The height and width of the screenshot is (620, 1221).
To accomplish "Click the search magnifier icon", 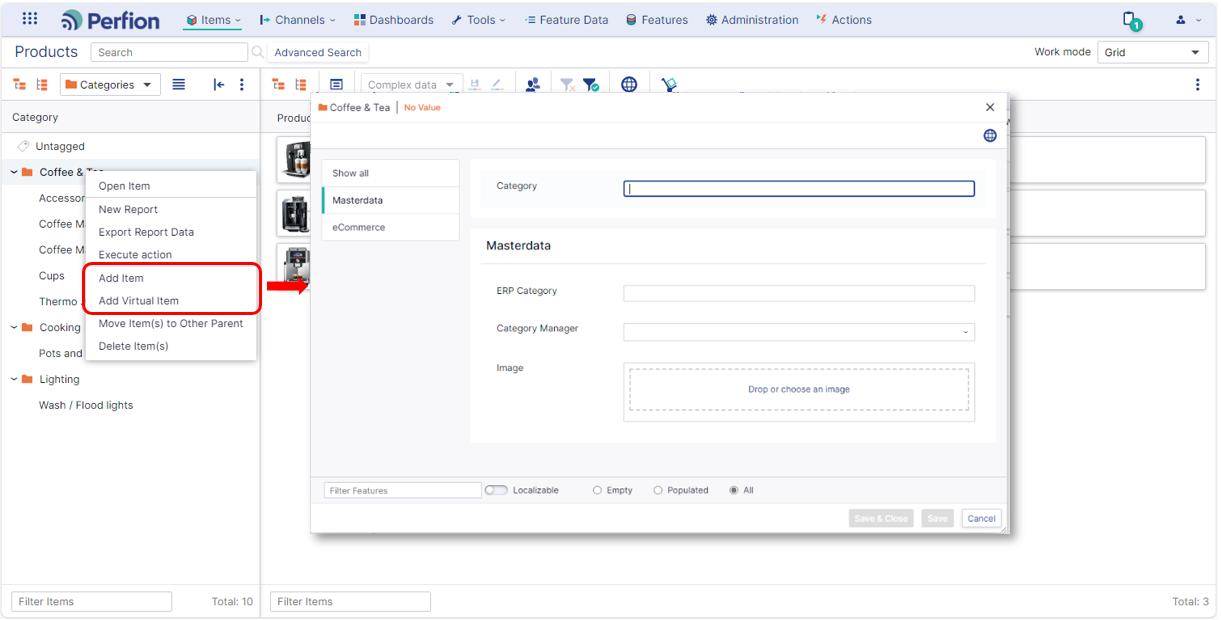I will click(258, 52).
